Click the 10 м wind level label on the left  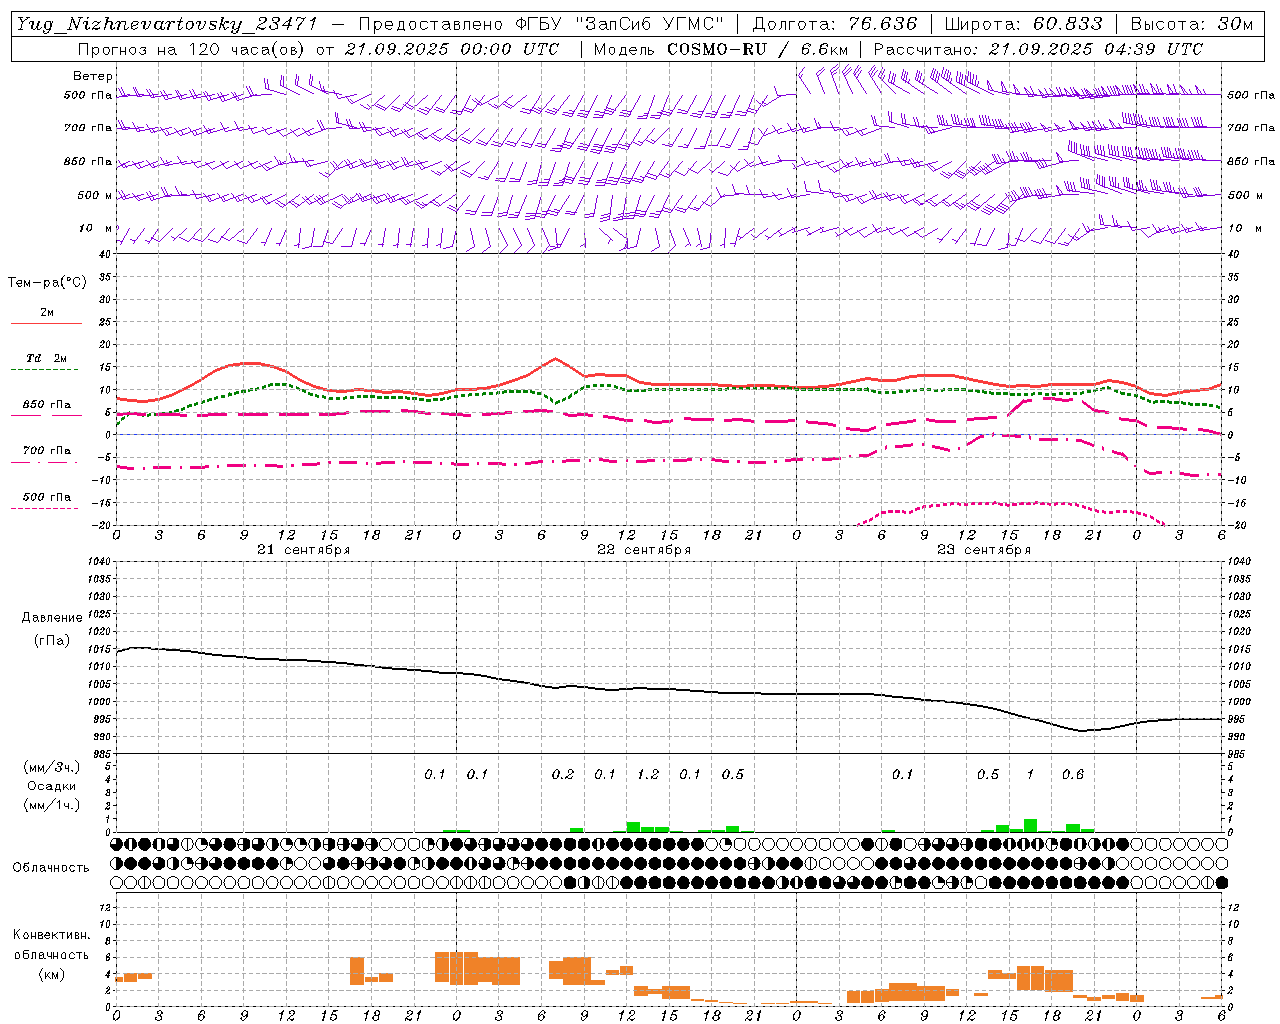tap(96, 229)
